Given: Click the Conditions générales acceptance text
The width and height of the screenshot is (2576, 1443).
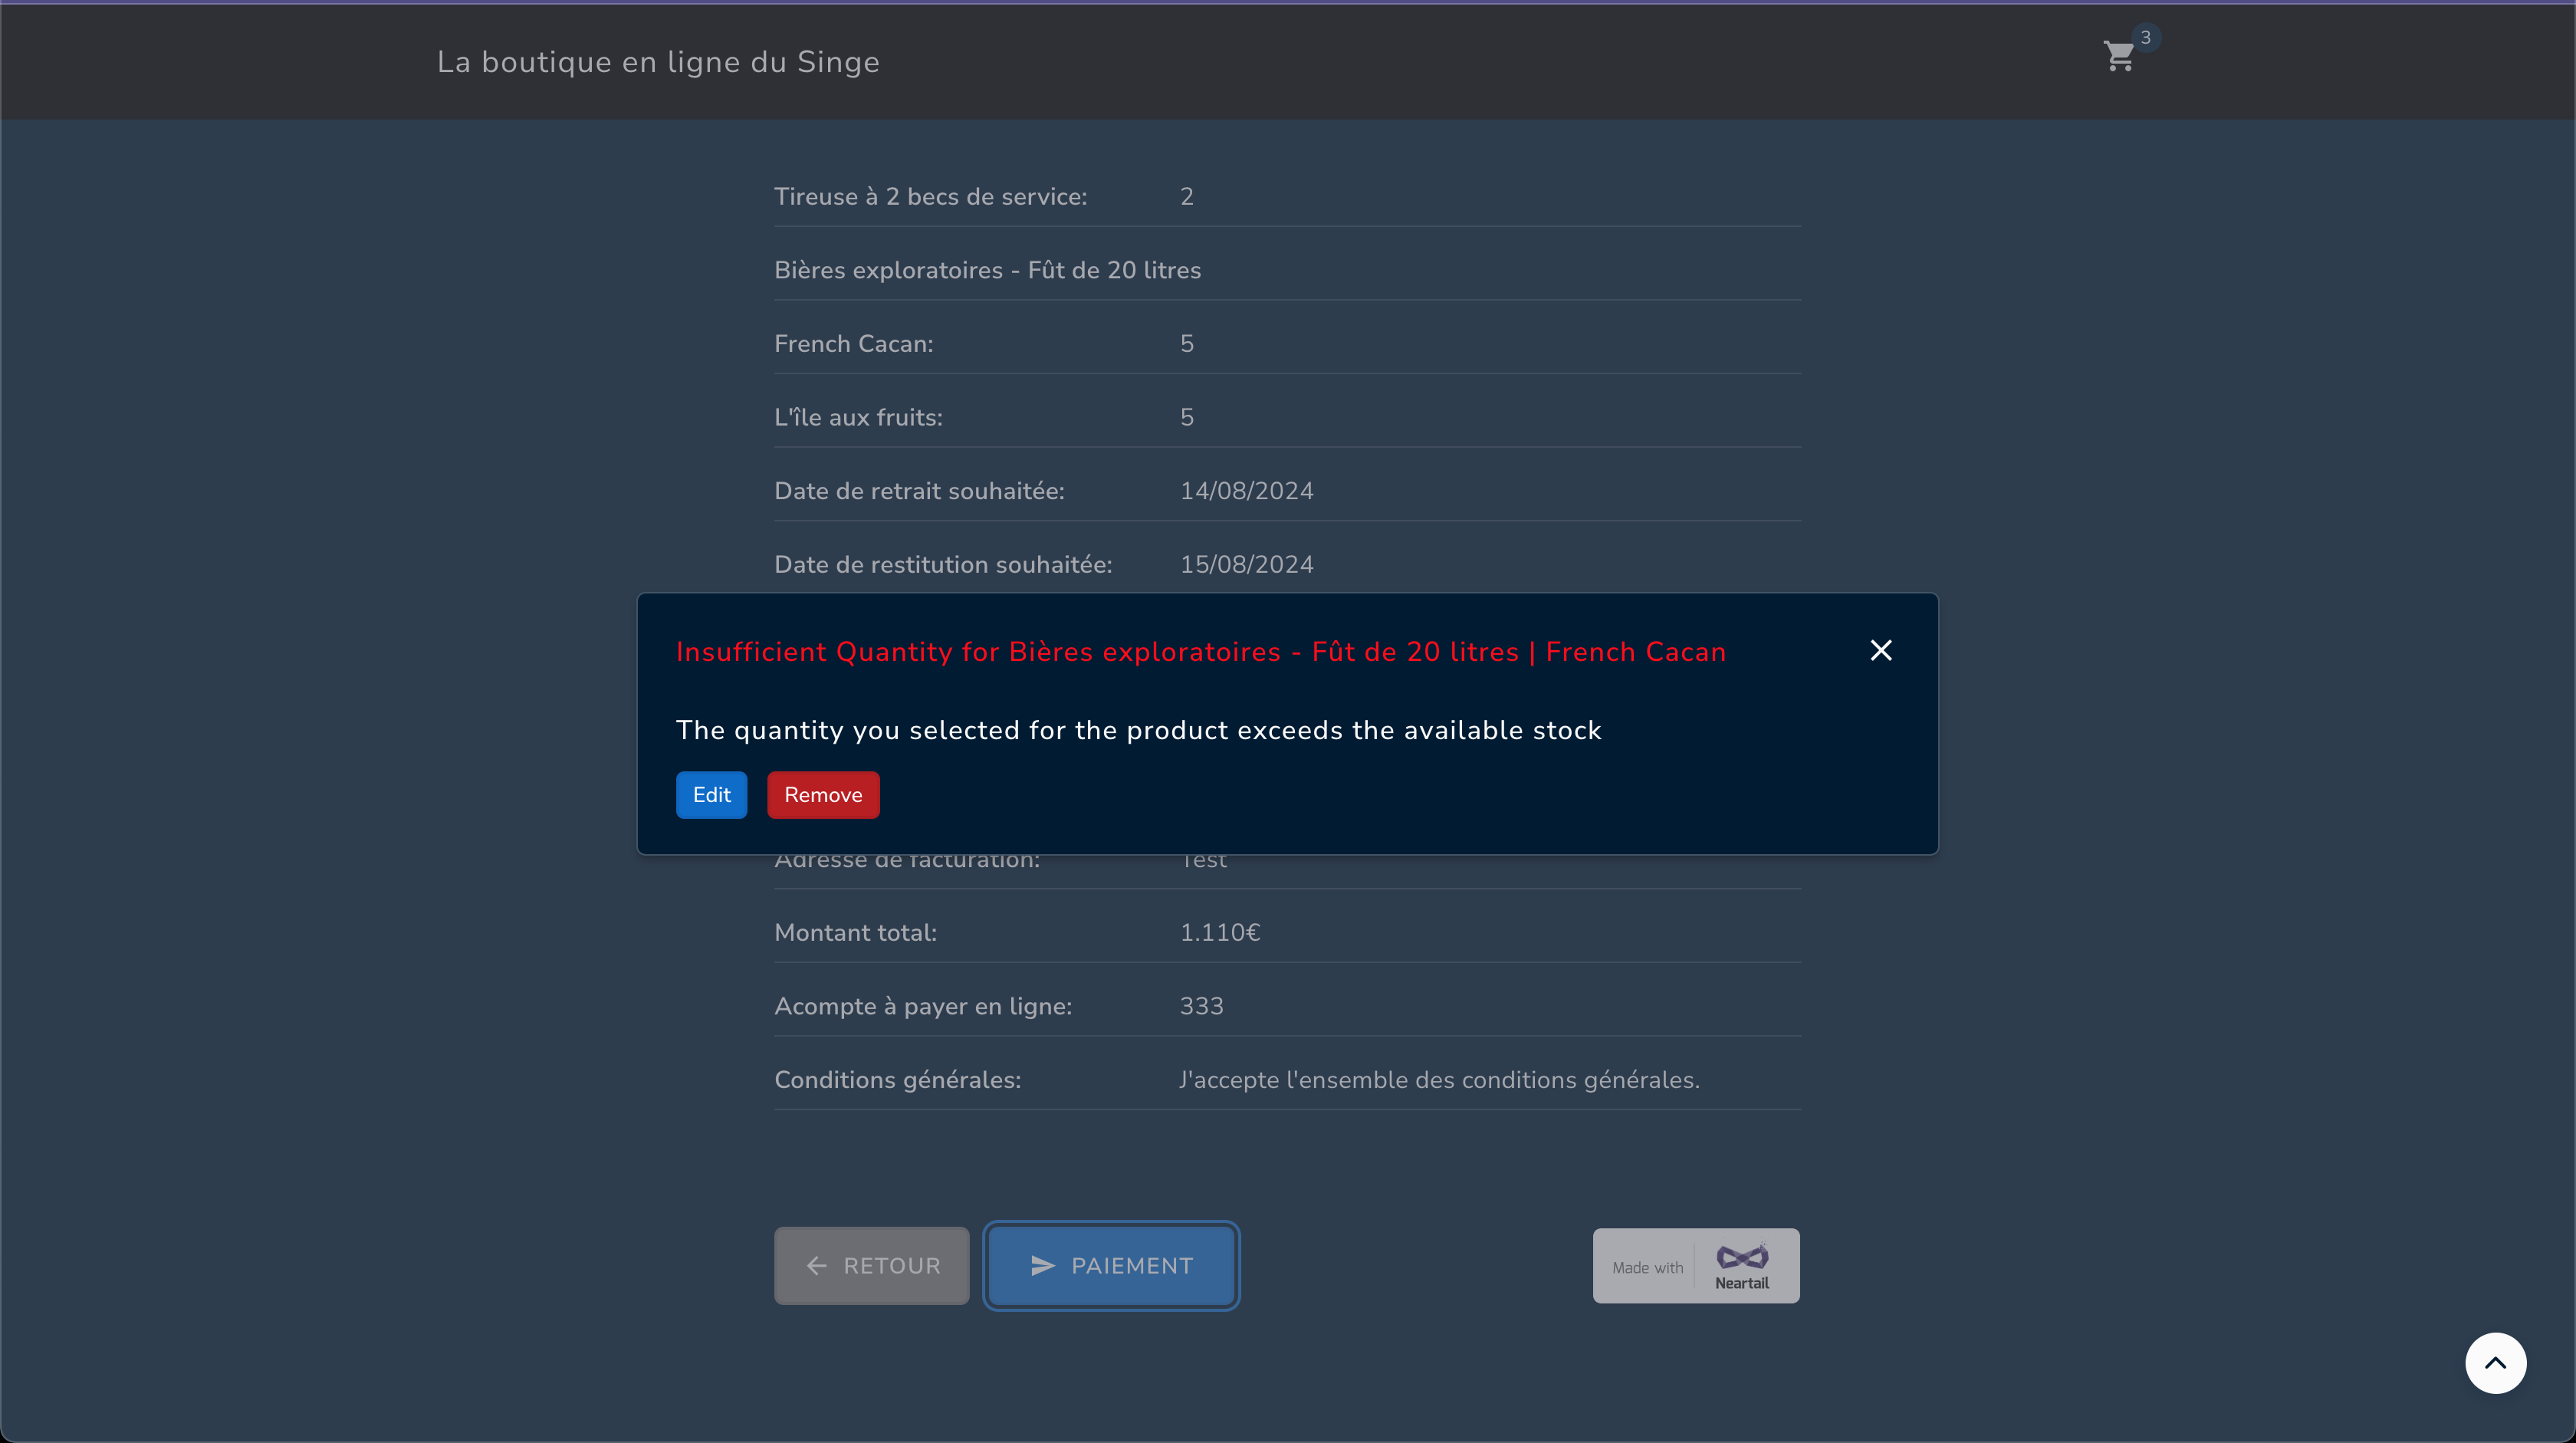Looking at the screenshot, I should pos(1438,1080).
